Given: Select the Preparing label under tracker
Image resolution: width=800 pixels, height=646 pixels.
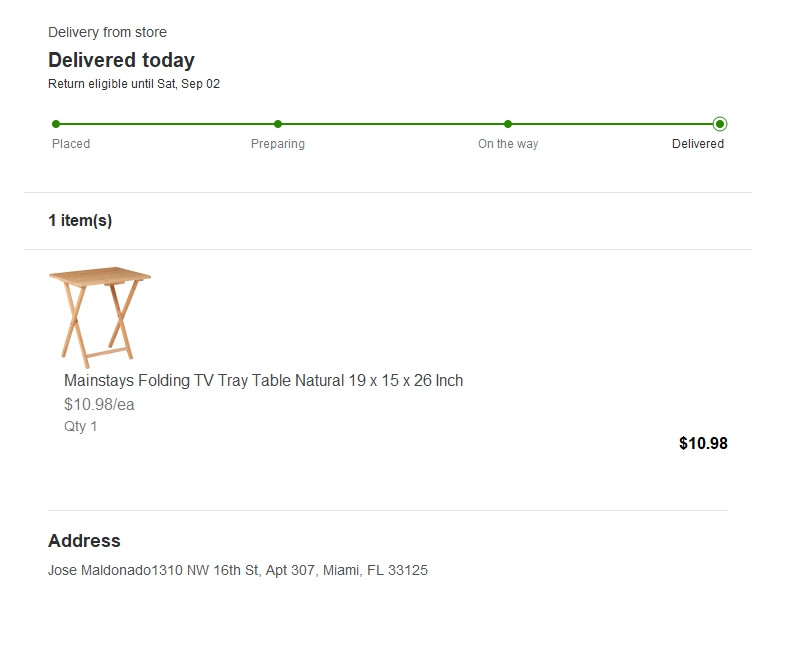Looking at the screenshot, I should [278, 144].
